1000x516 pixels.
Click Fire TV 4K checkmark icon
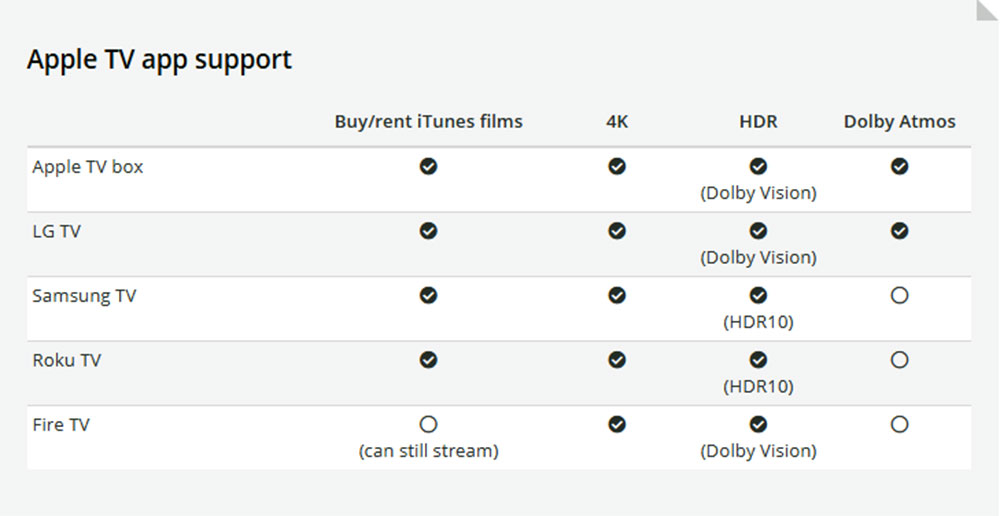[617, 424]
